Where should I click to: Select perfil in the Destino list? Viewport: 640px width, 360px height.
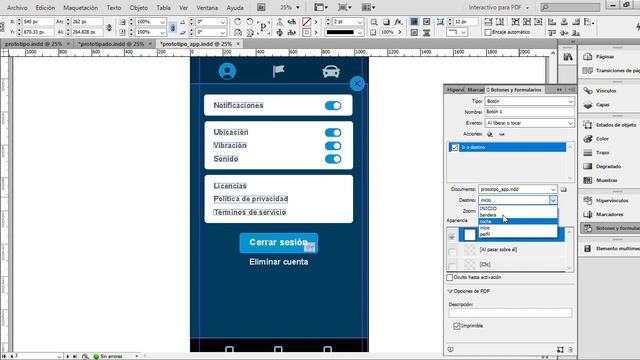[518, 234]
